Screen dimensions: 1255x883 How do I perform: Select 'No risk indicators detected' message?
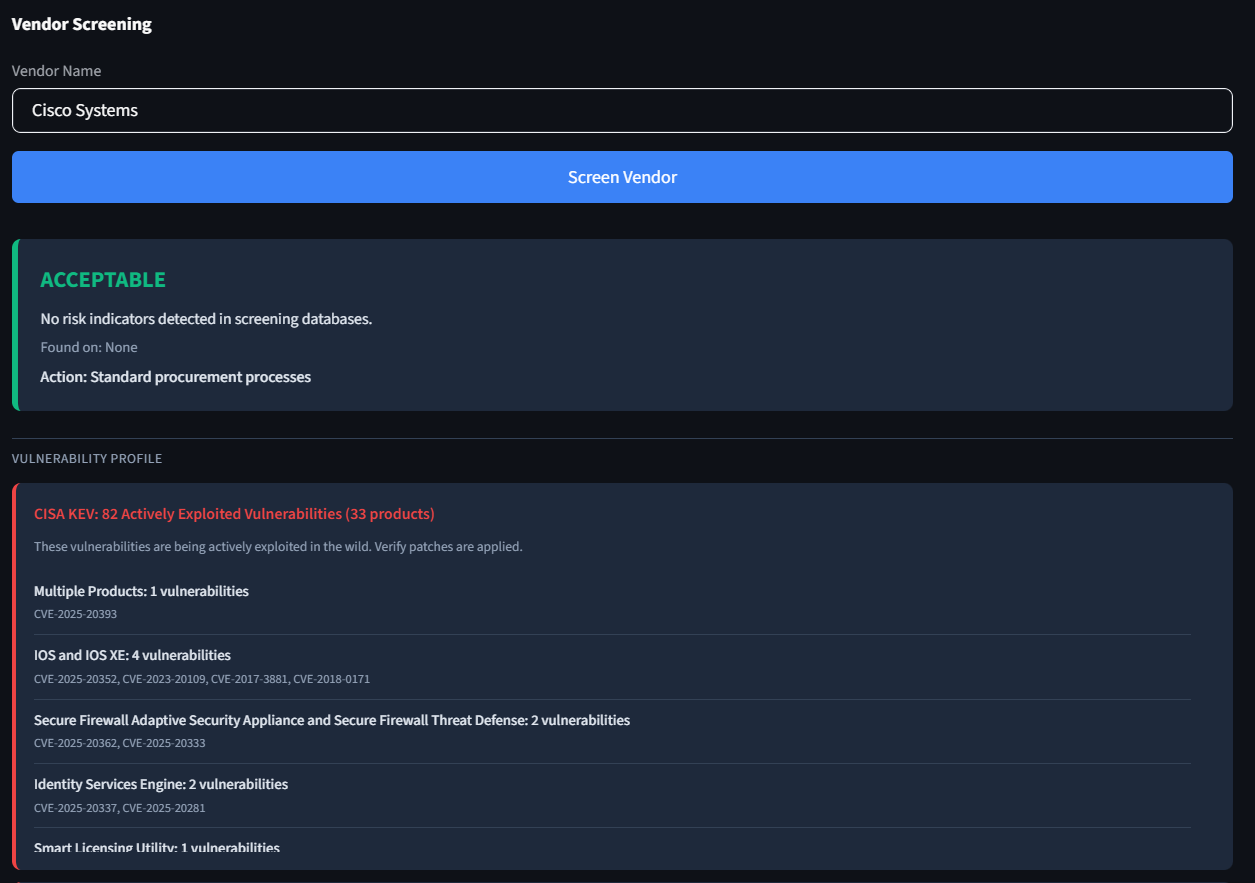pos(206,319)
